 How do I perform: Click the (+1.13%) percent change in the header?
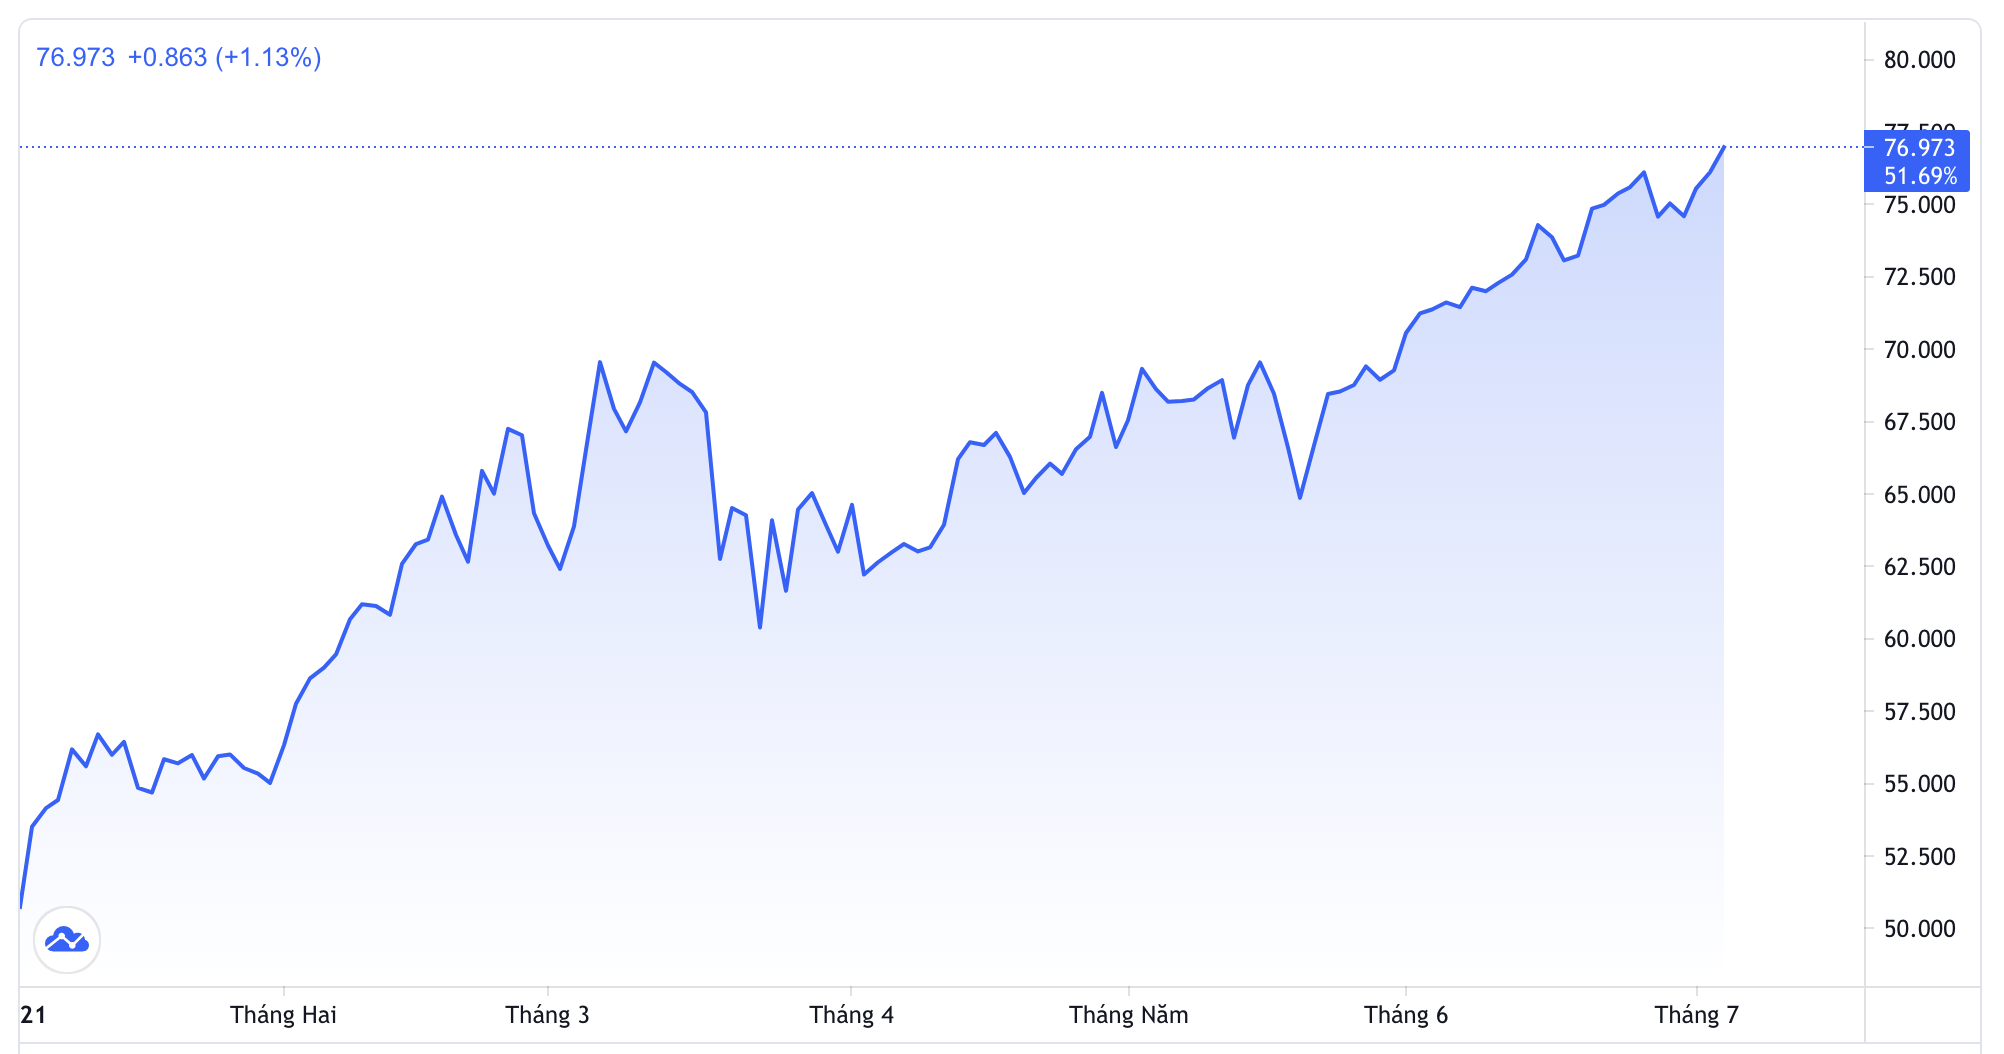tap(268, 58)
